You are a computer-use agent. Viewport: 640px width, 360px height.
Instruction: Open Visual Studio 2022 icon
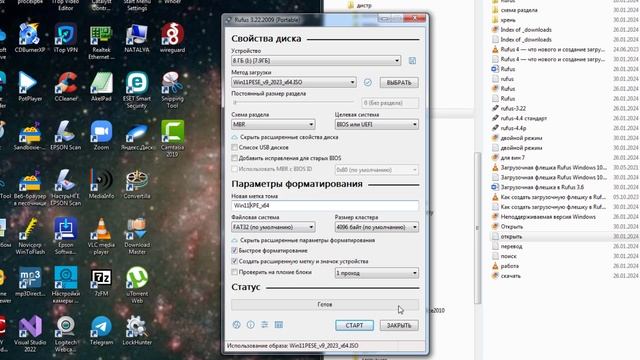point(30,333)
